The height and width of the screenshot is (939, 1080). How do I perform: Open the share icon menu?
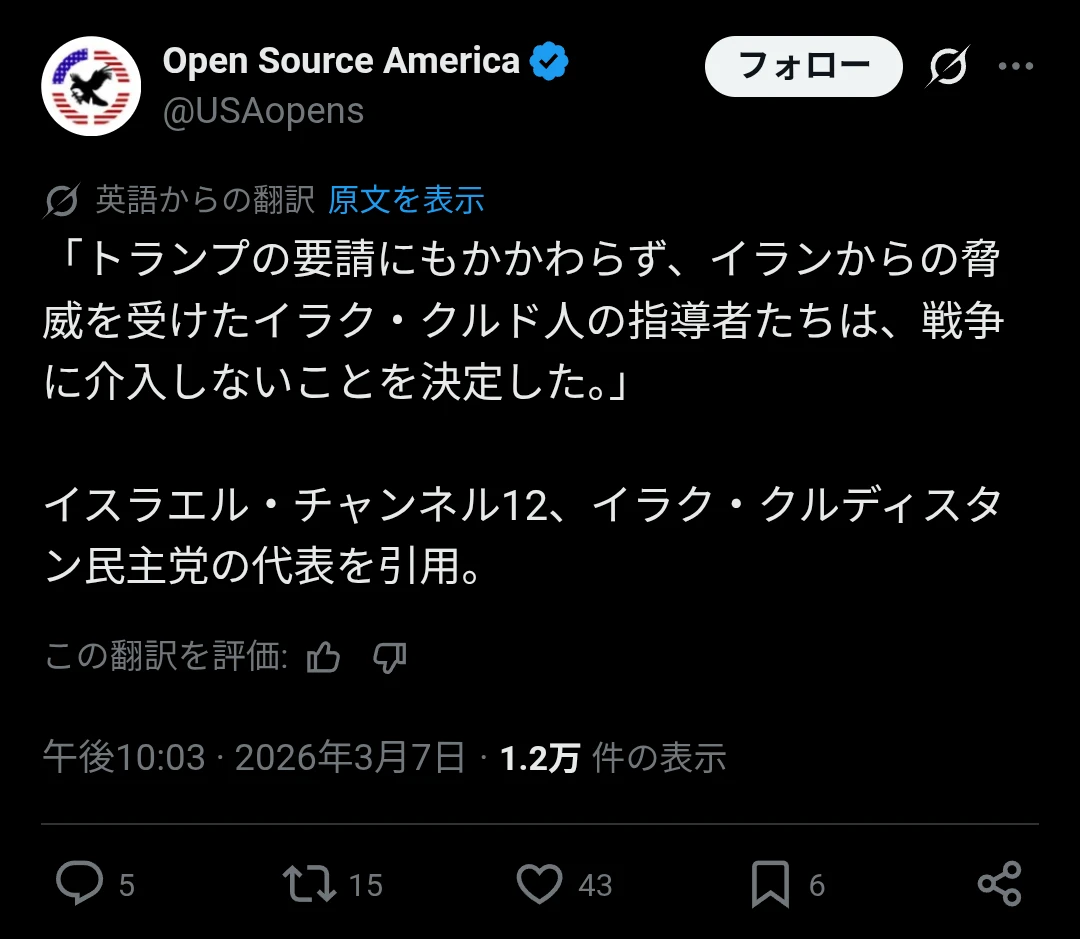point(999,884)
